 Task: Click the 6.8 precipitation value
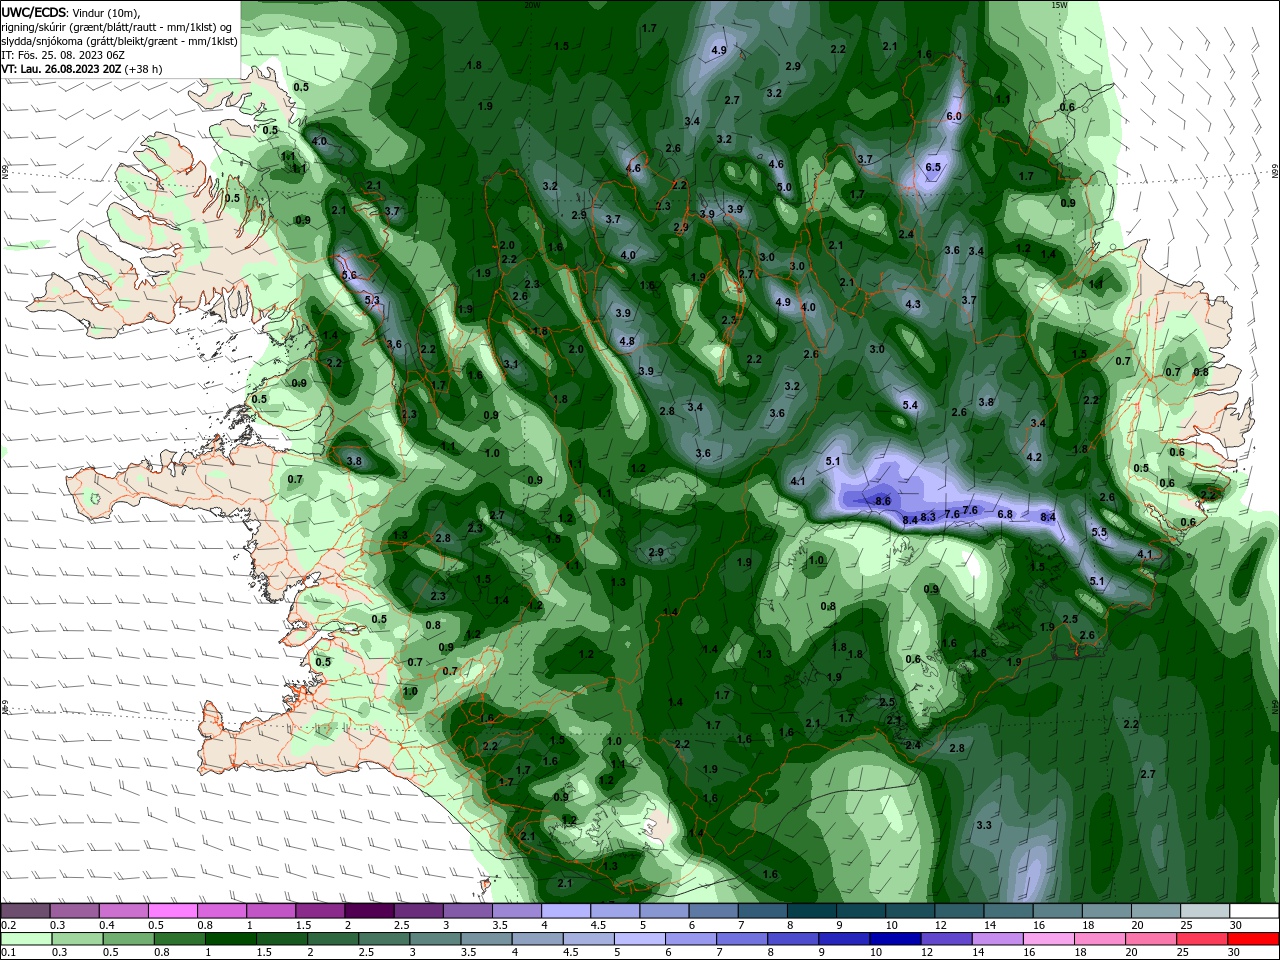tap(1005, 514)
